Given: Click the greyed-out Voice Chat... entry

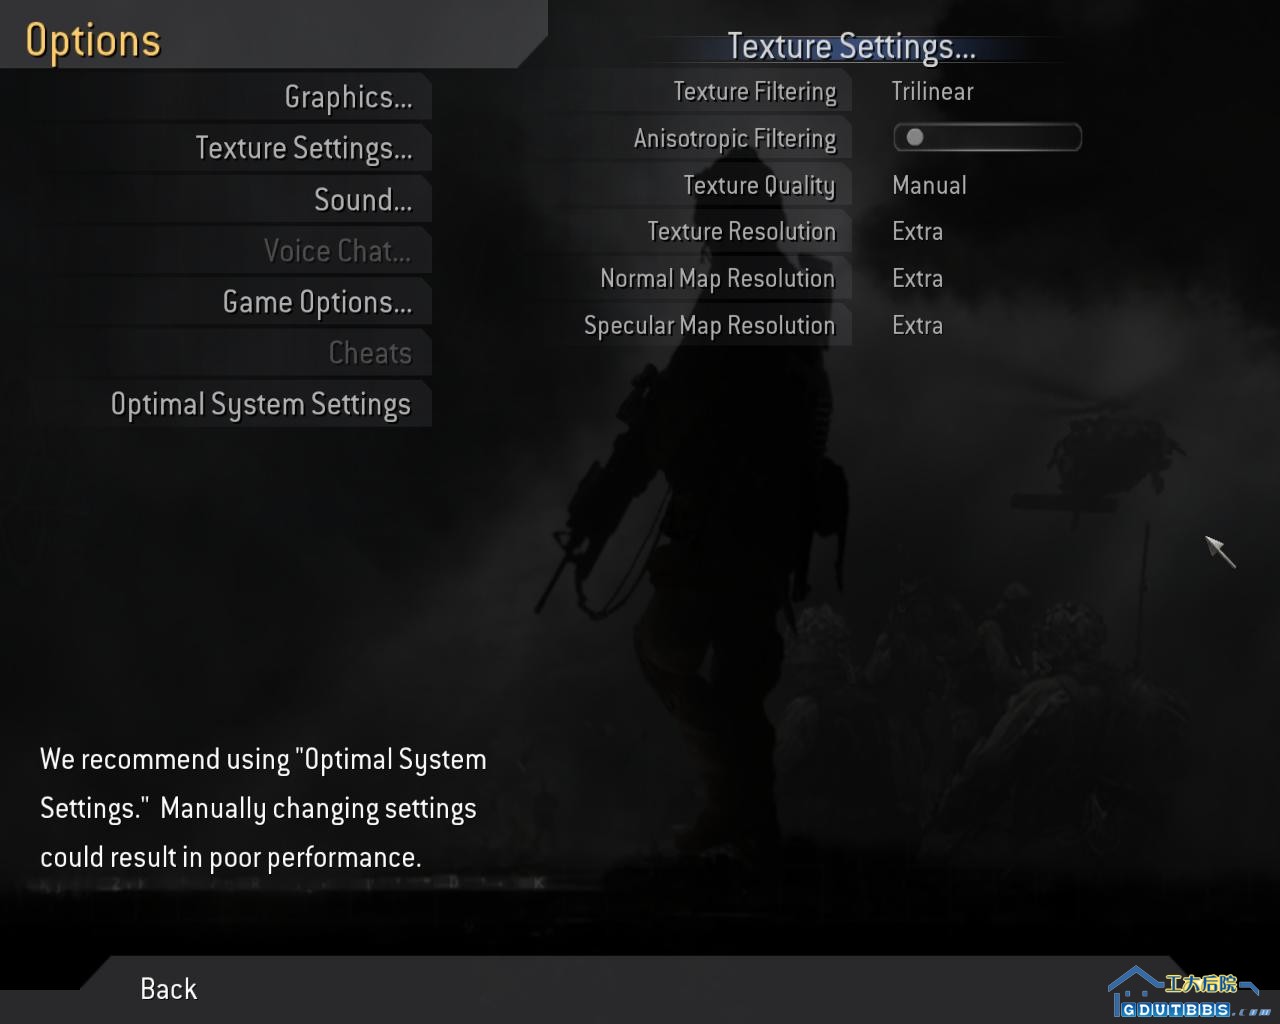Looking at the screenshot, I should pos(337,251).
